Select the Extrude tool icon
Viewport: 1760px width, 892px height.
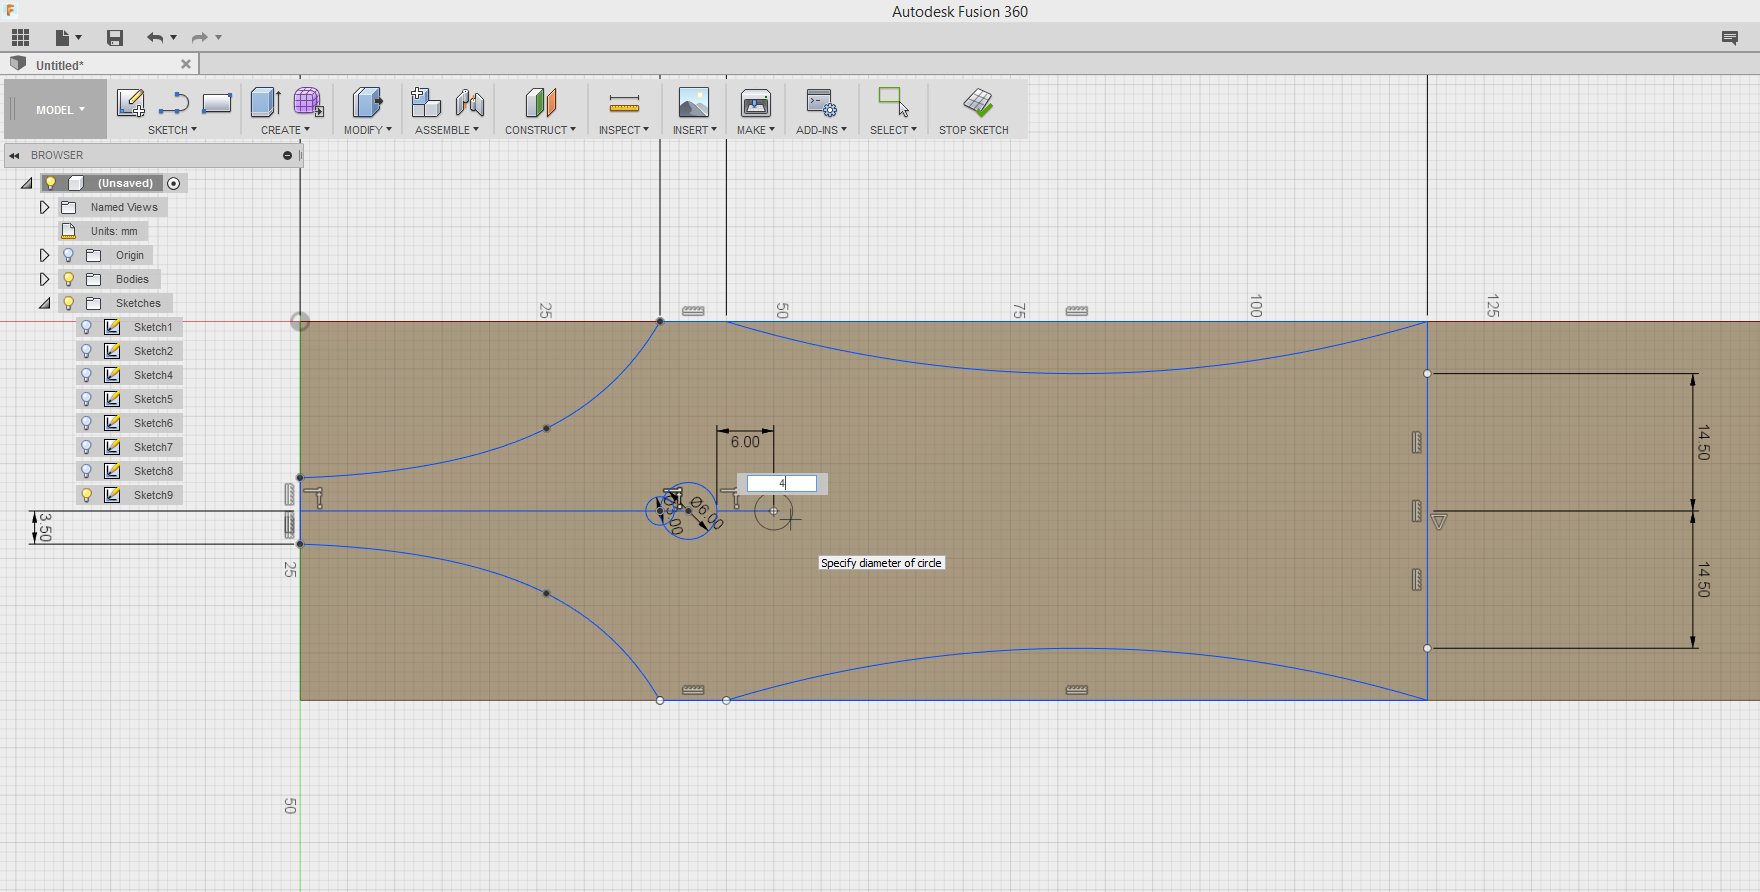tap(265, 102)
